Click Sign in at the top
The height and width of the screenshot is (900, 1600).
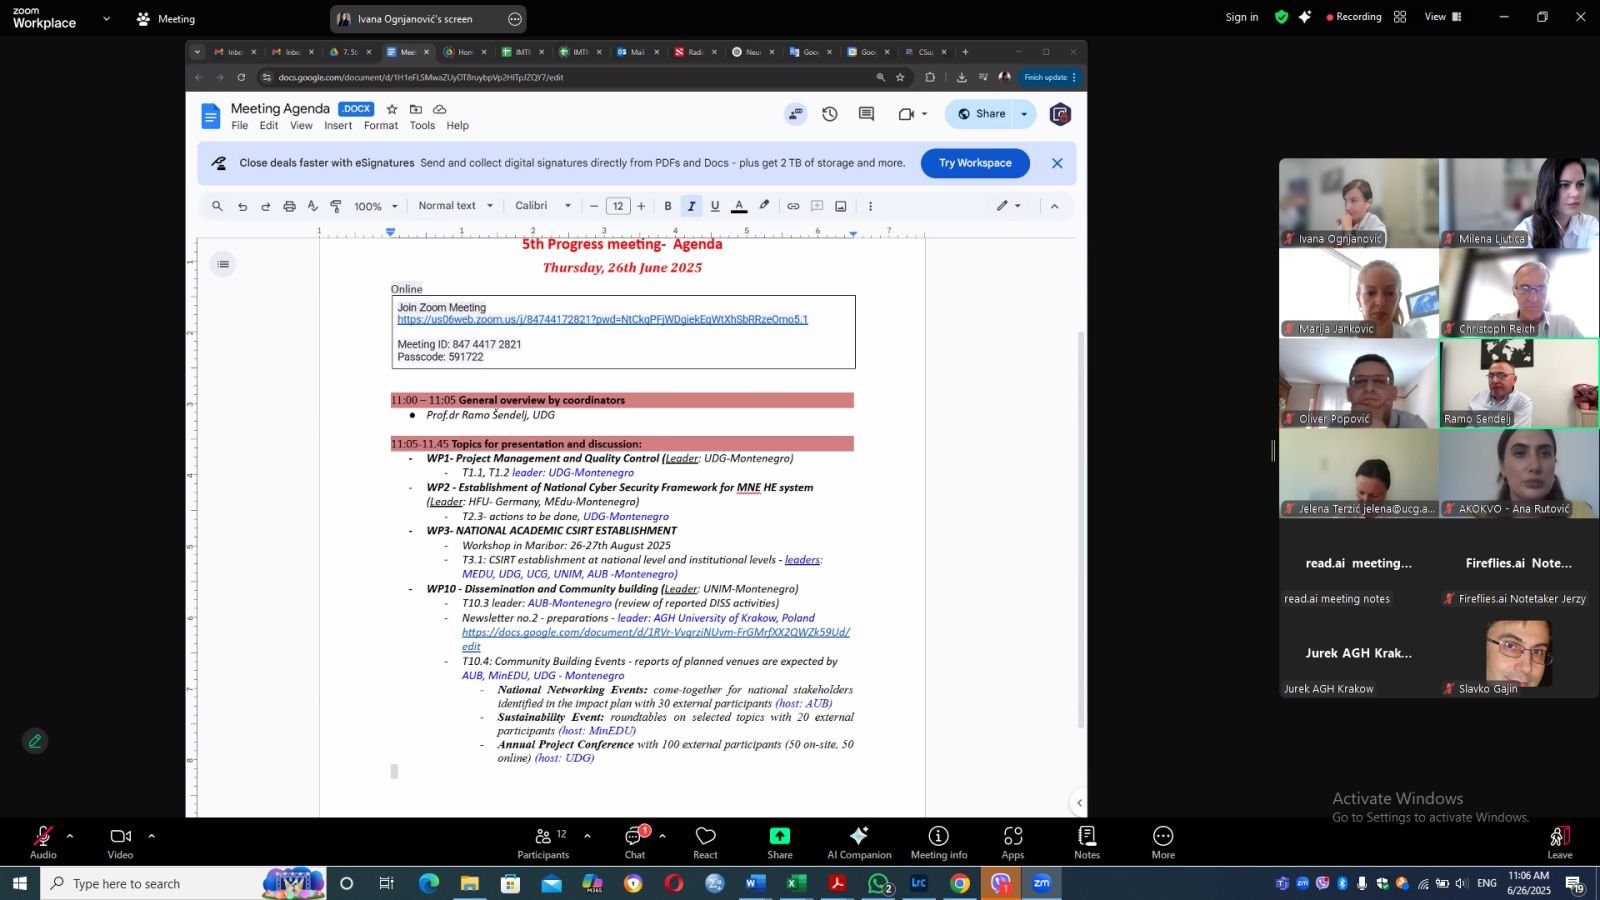(x=1241, y=17)
